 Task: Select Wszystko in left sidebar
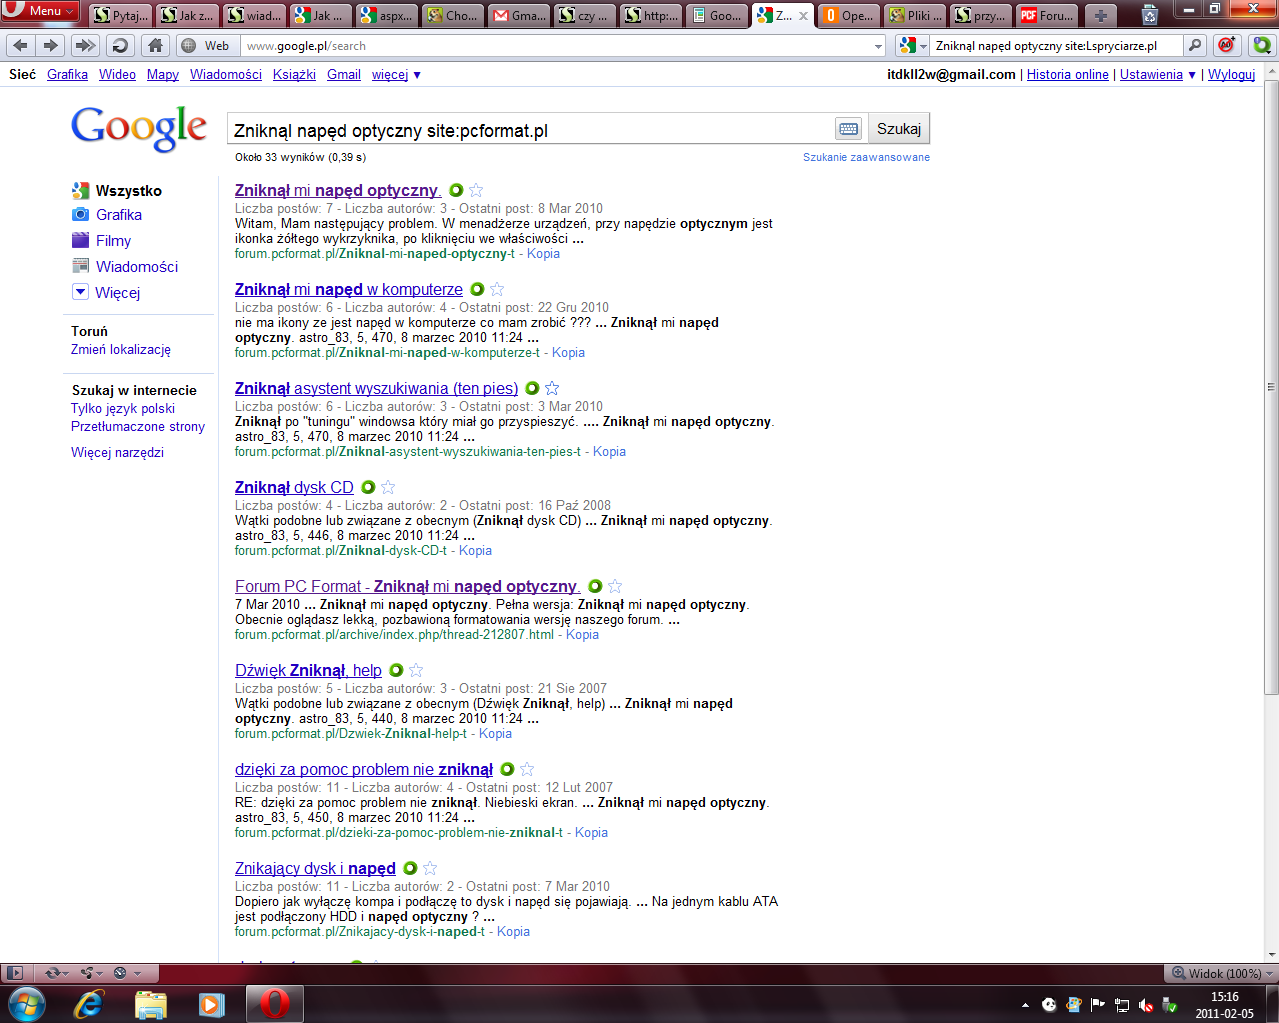click(116, 191)
